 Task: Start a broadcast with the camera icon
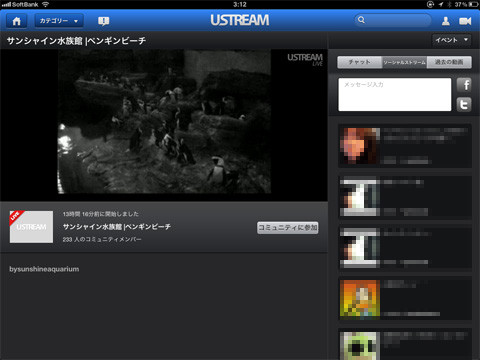tap(465, 21)
